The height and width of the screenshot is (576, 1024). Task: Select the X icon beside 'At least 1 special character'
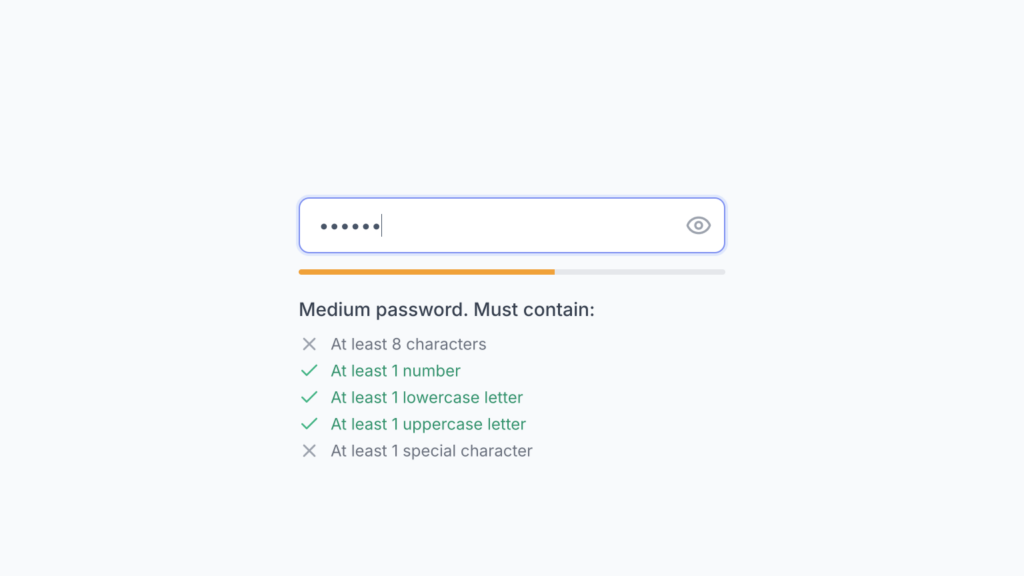310,450
